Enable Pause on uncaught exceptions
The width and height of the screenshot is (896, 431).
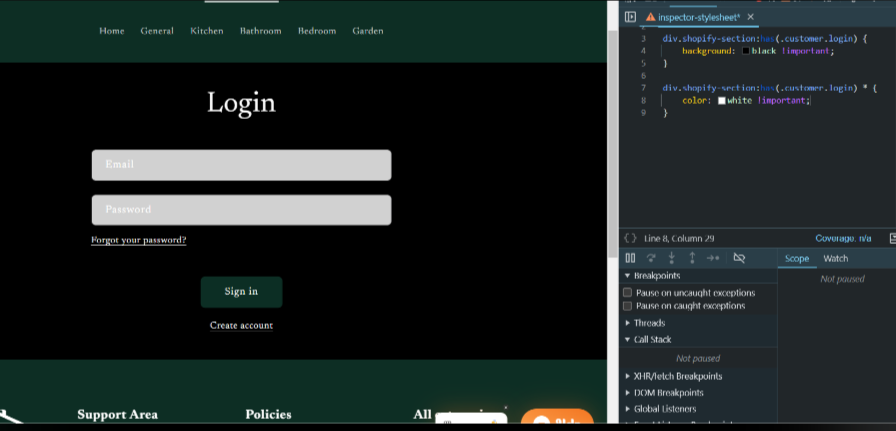pos(627,293)
